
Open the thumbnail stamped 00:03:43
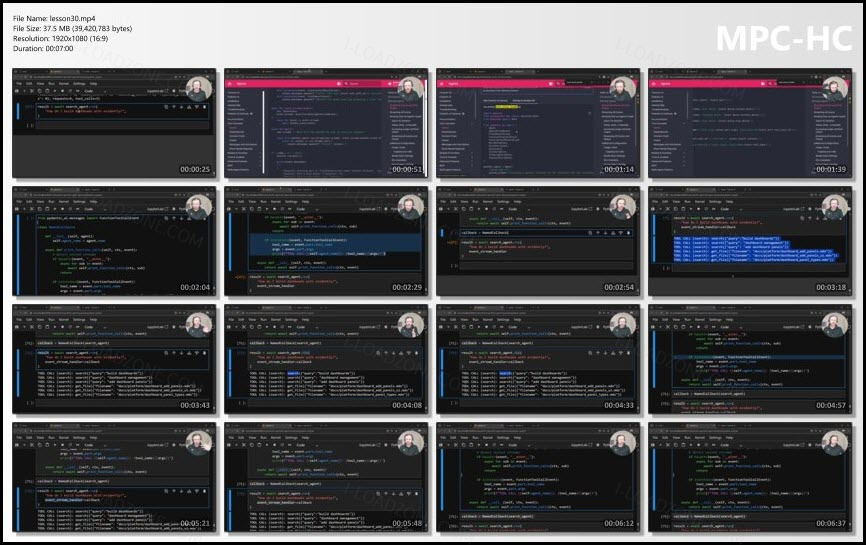pyautogui.click(x=114, y=359)
